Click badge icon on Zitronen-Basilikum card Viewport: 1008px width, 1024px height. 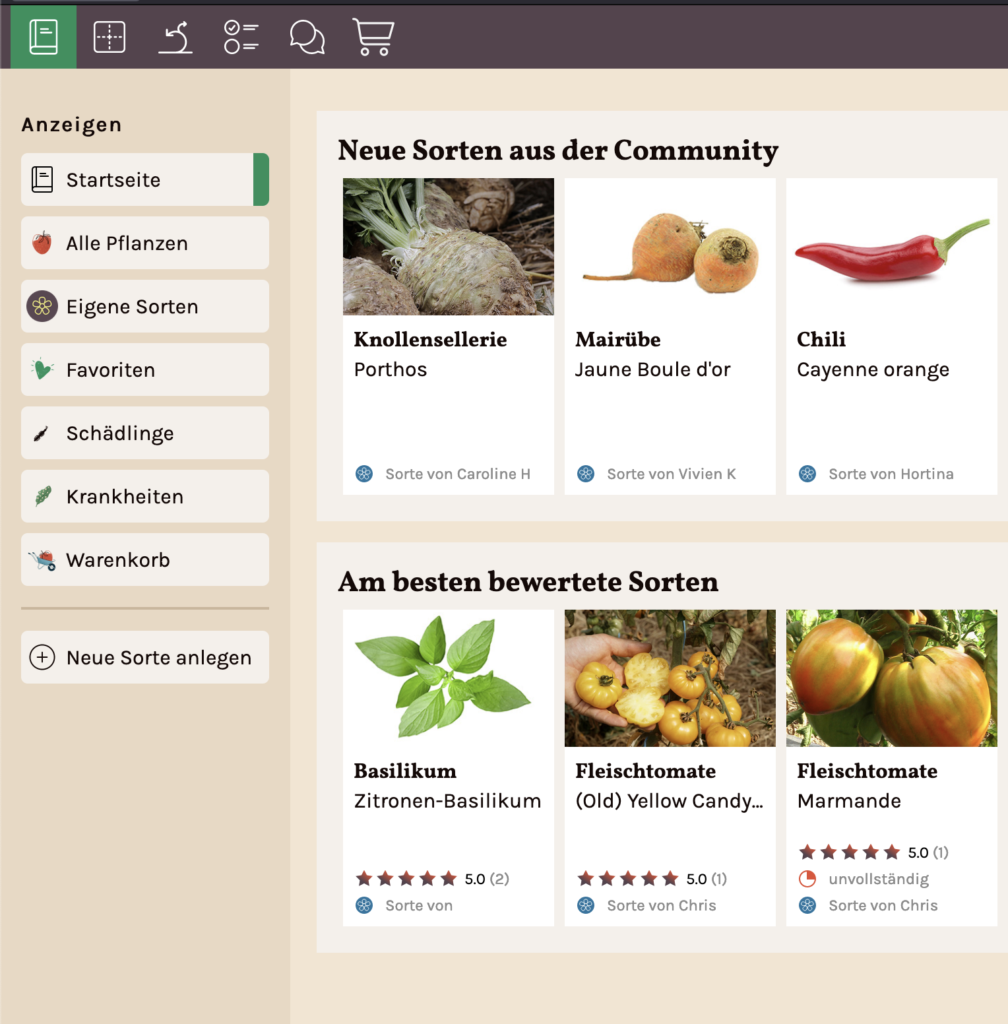364,905
